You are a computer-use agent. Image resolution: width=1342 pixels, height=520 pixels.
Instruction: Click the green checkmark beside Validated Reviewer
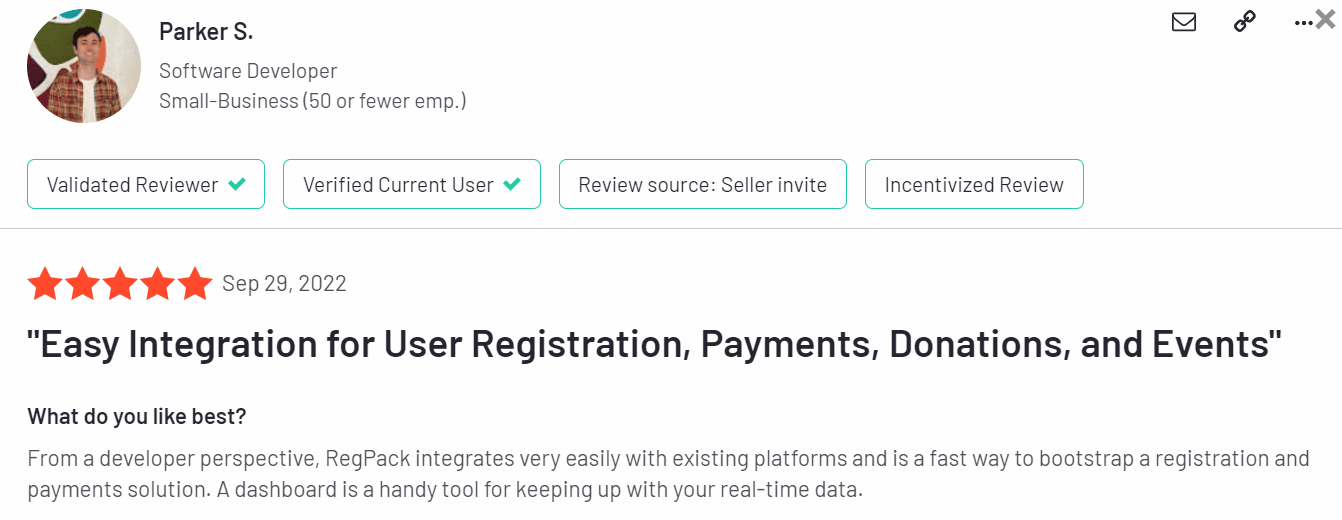237,184
